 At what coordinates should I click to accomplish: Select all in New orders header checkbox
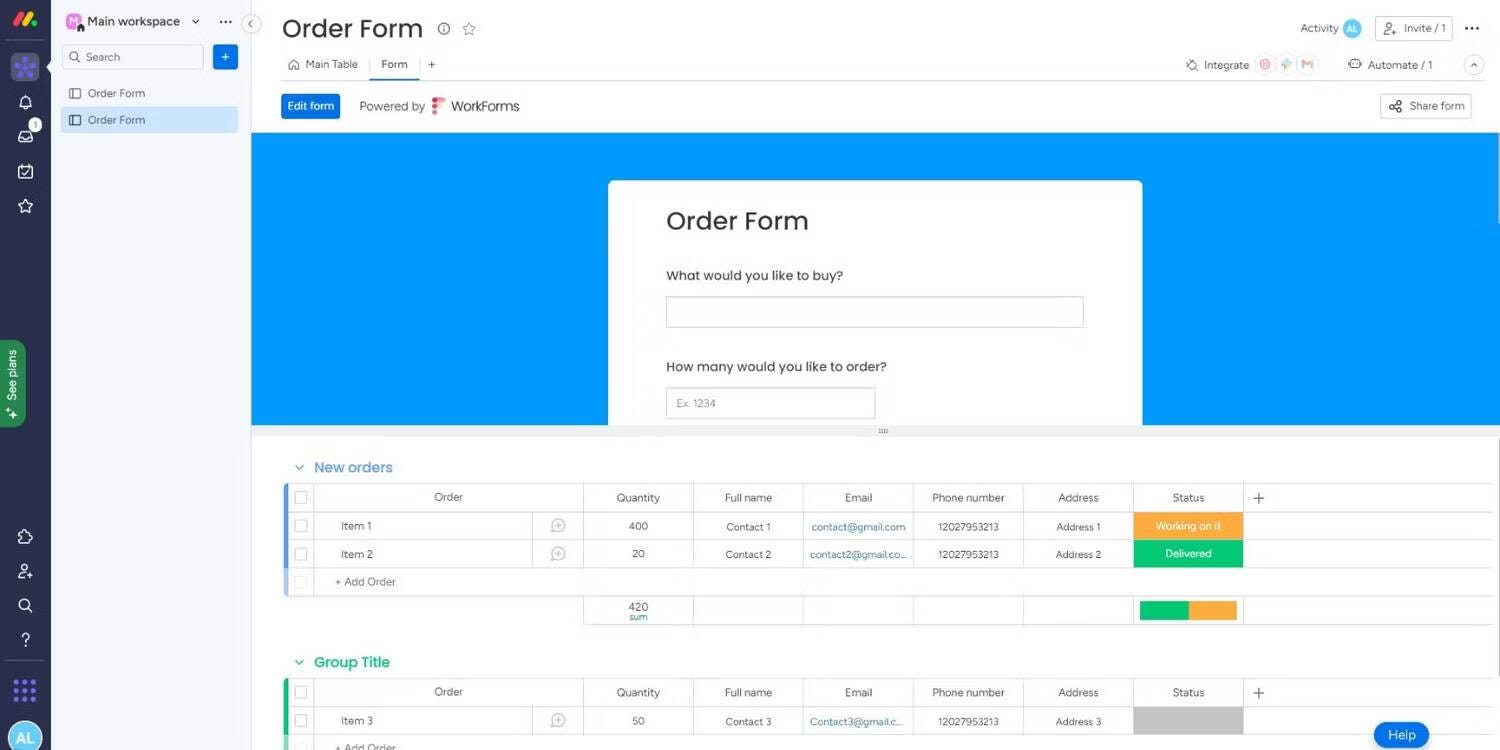coord(301,498)
